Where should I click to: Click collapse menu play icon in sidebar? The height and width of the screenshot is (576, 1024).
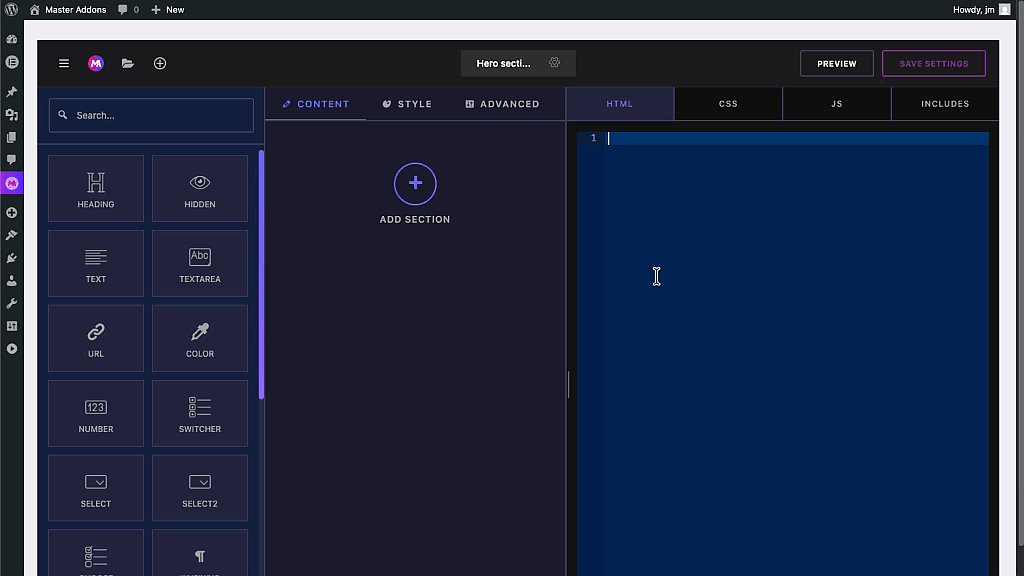pos(12,349)
